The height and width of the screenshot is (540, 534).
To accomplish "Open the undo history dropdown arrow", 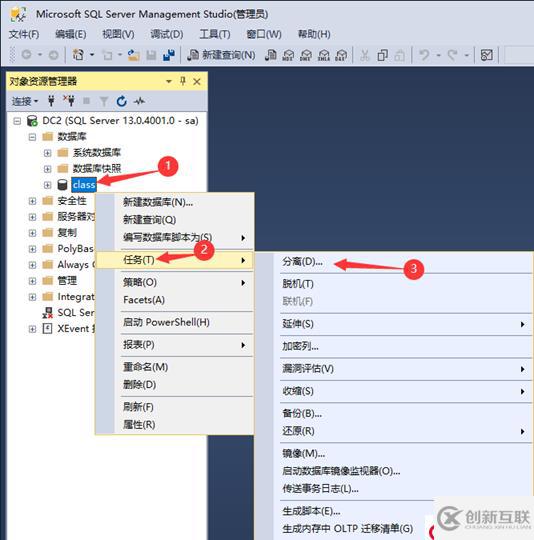I will pos(438,55).
